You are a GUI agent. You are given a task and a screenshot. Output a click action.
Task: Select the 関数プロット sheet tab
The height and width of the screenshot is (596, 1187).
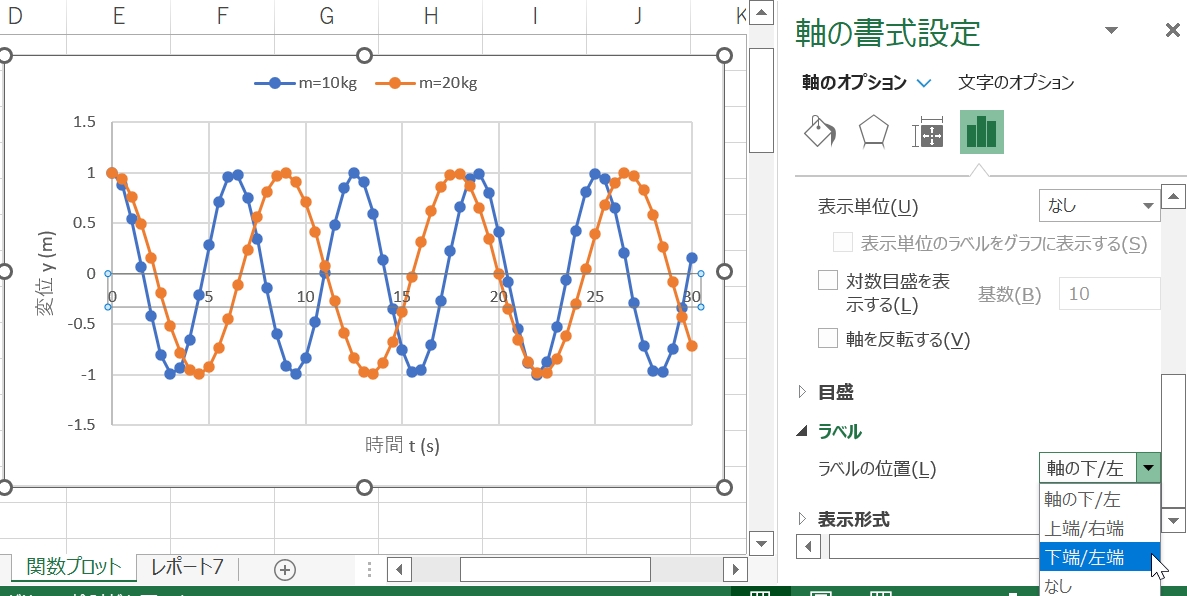click(70, 565)
